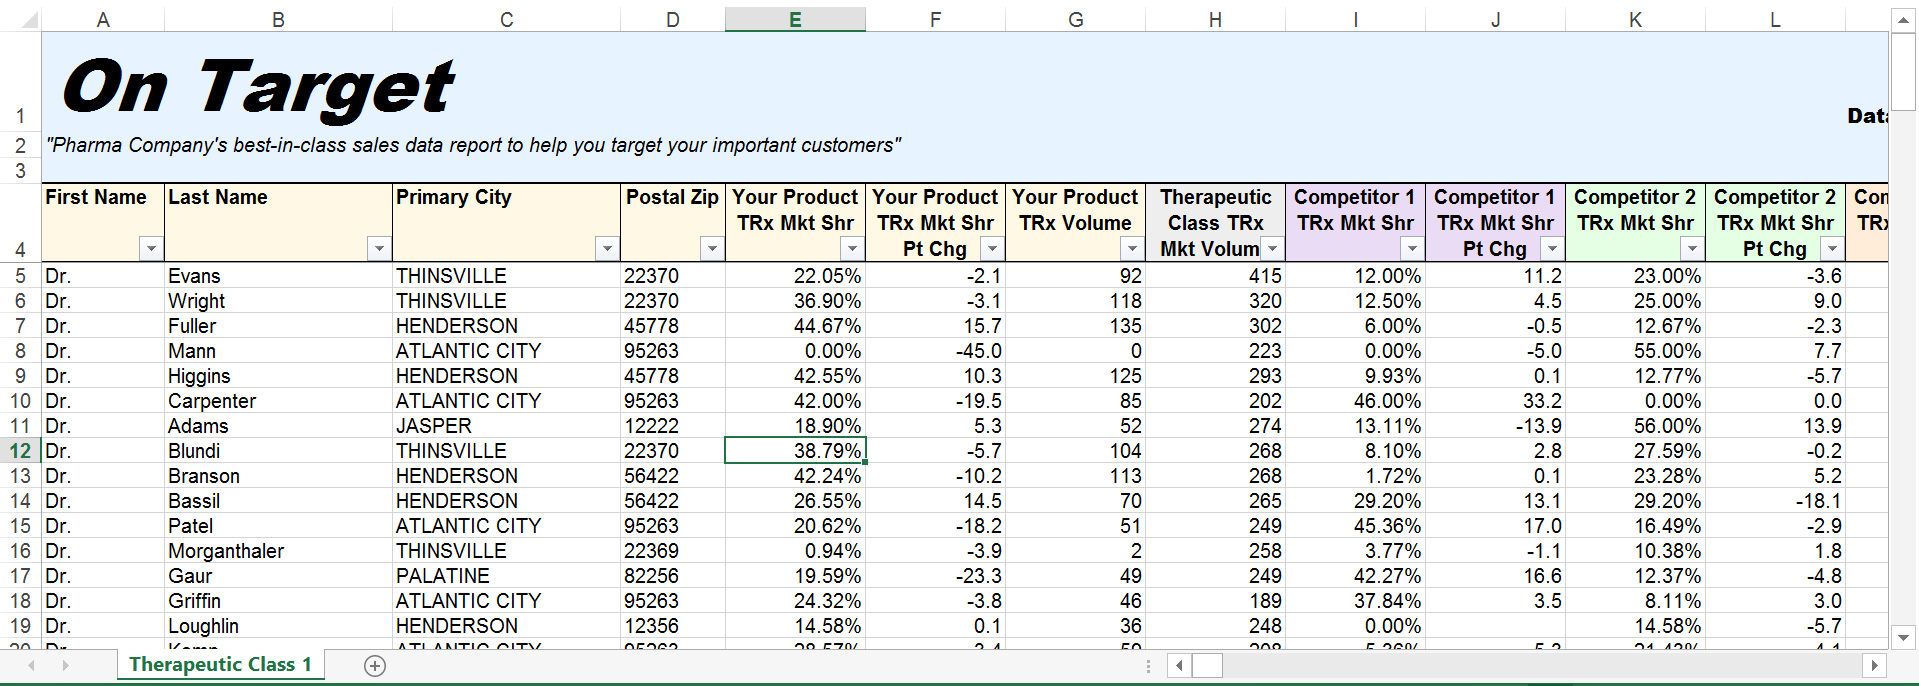Select the Therapeutic Class 1 sheet tab

[221, 665]
